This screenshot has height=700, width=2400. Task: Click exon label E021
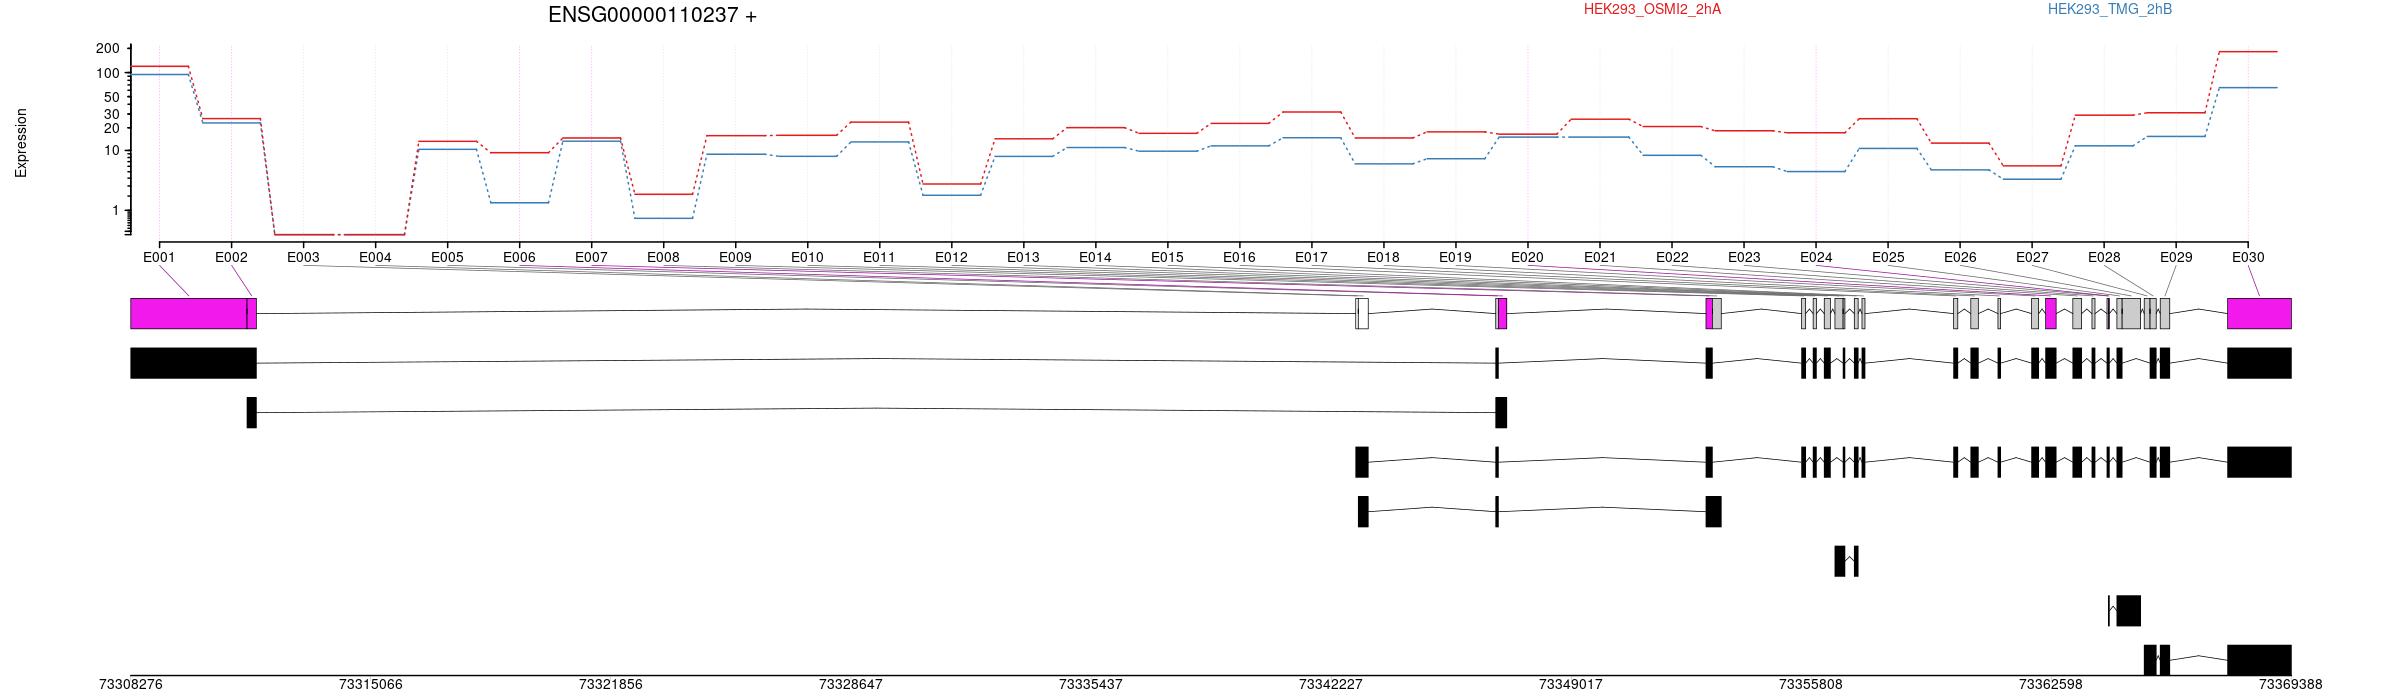point(1600,257)
